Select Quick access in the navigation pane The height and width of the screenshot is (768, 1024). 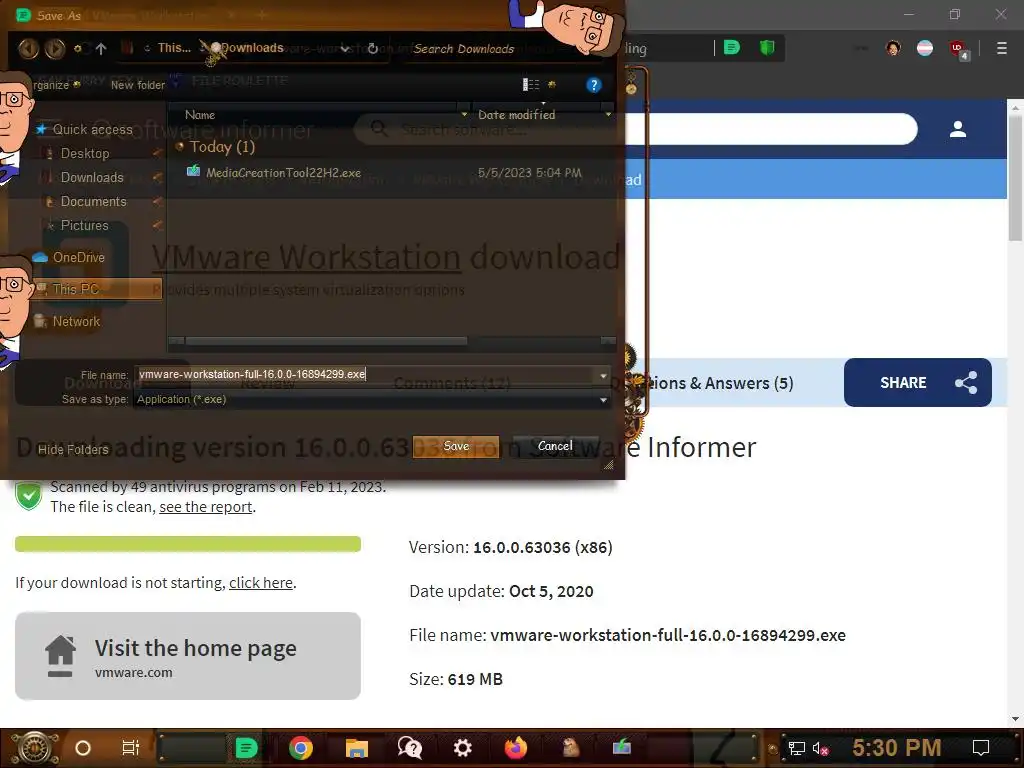coord(92,129)
